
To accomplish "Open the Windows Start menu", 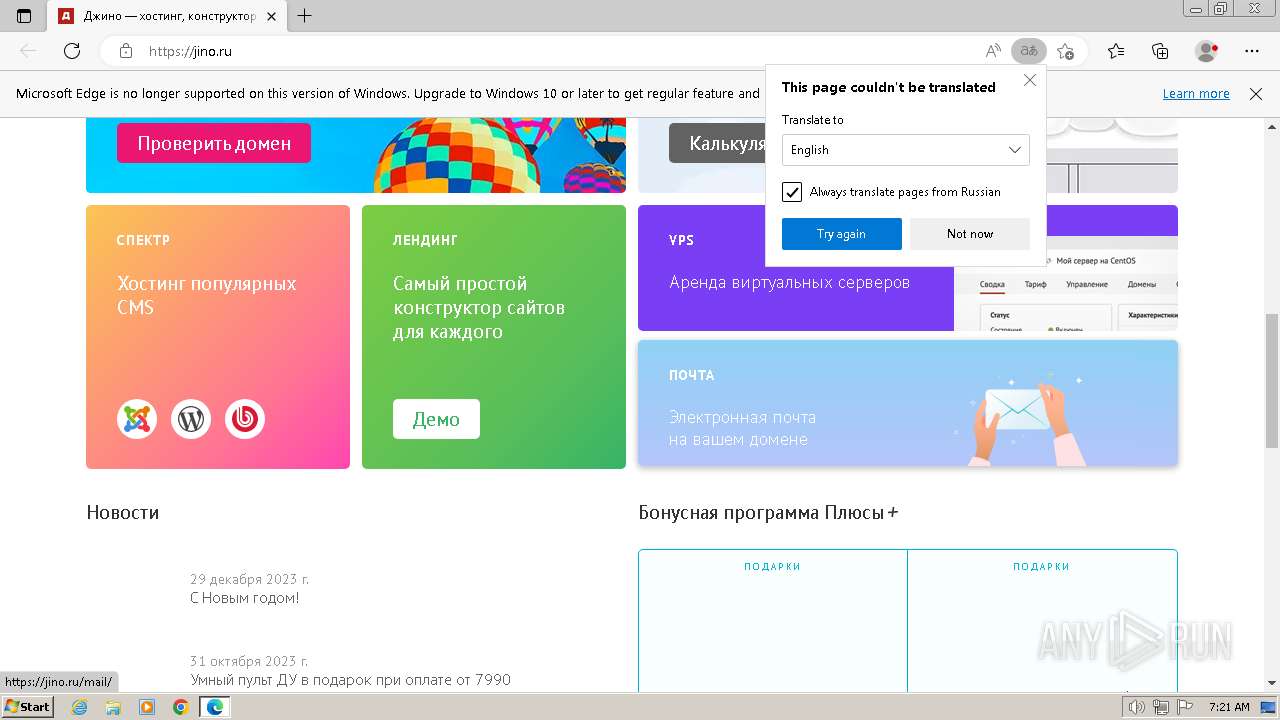I will pyautogui.click(x=28, y=707).
